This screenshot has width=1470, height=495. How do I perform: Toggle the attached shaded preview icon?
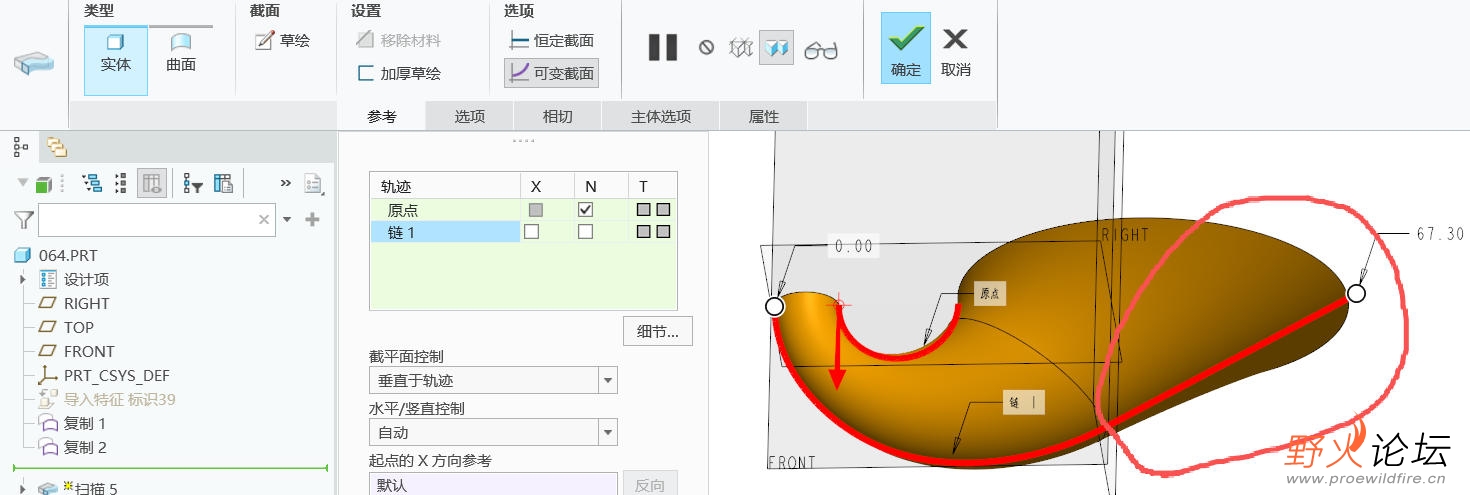(x=776, y=47)
